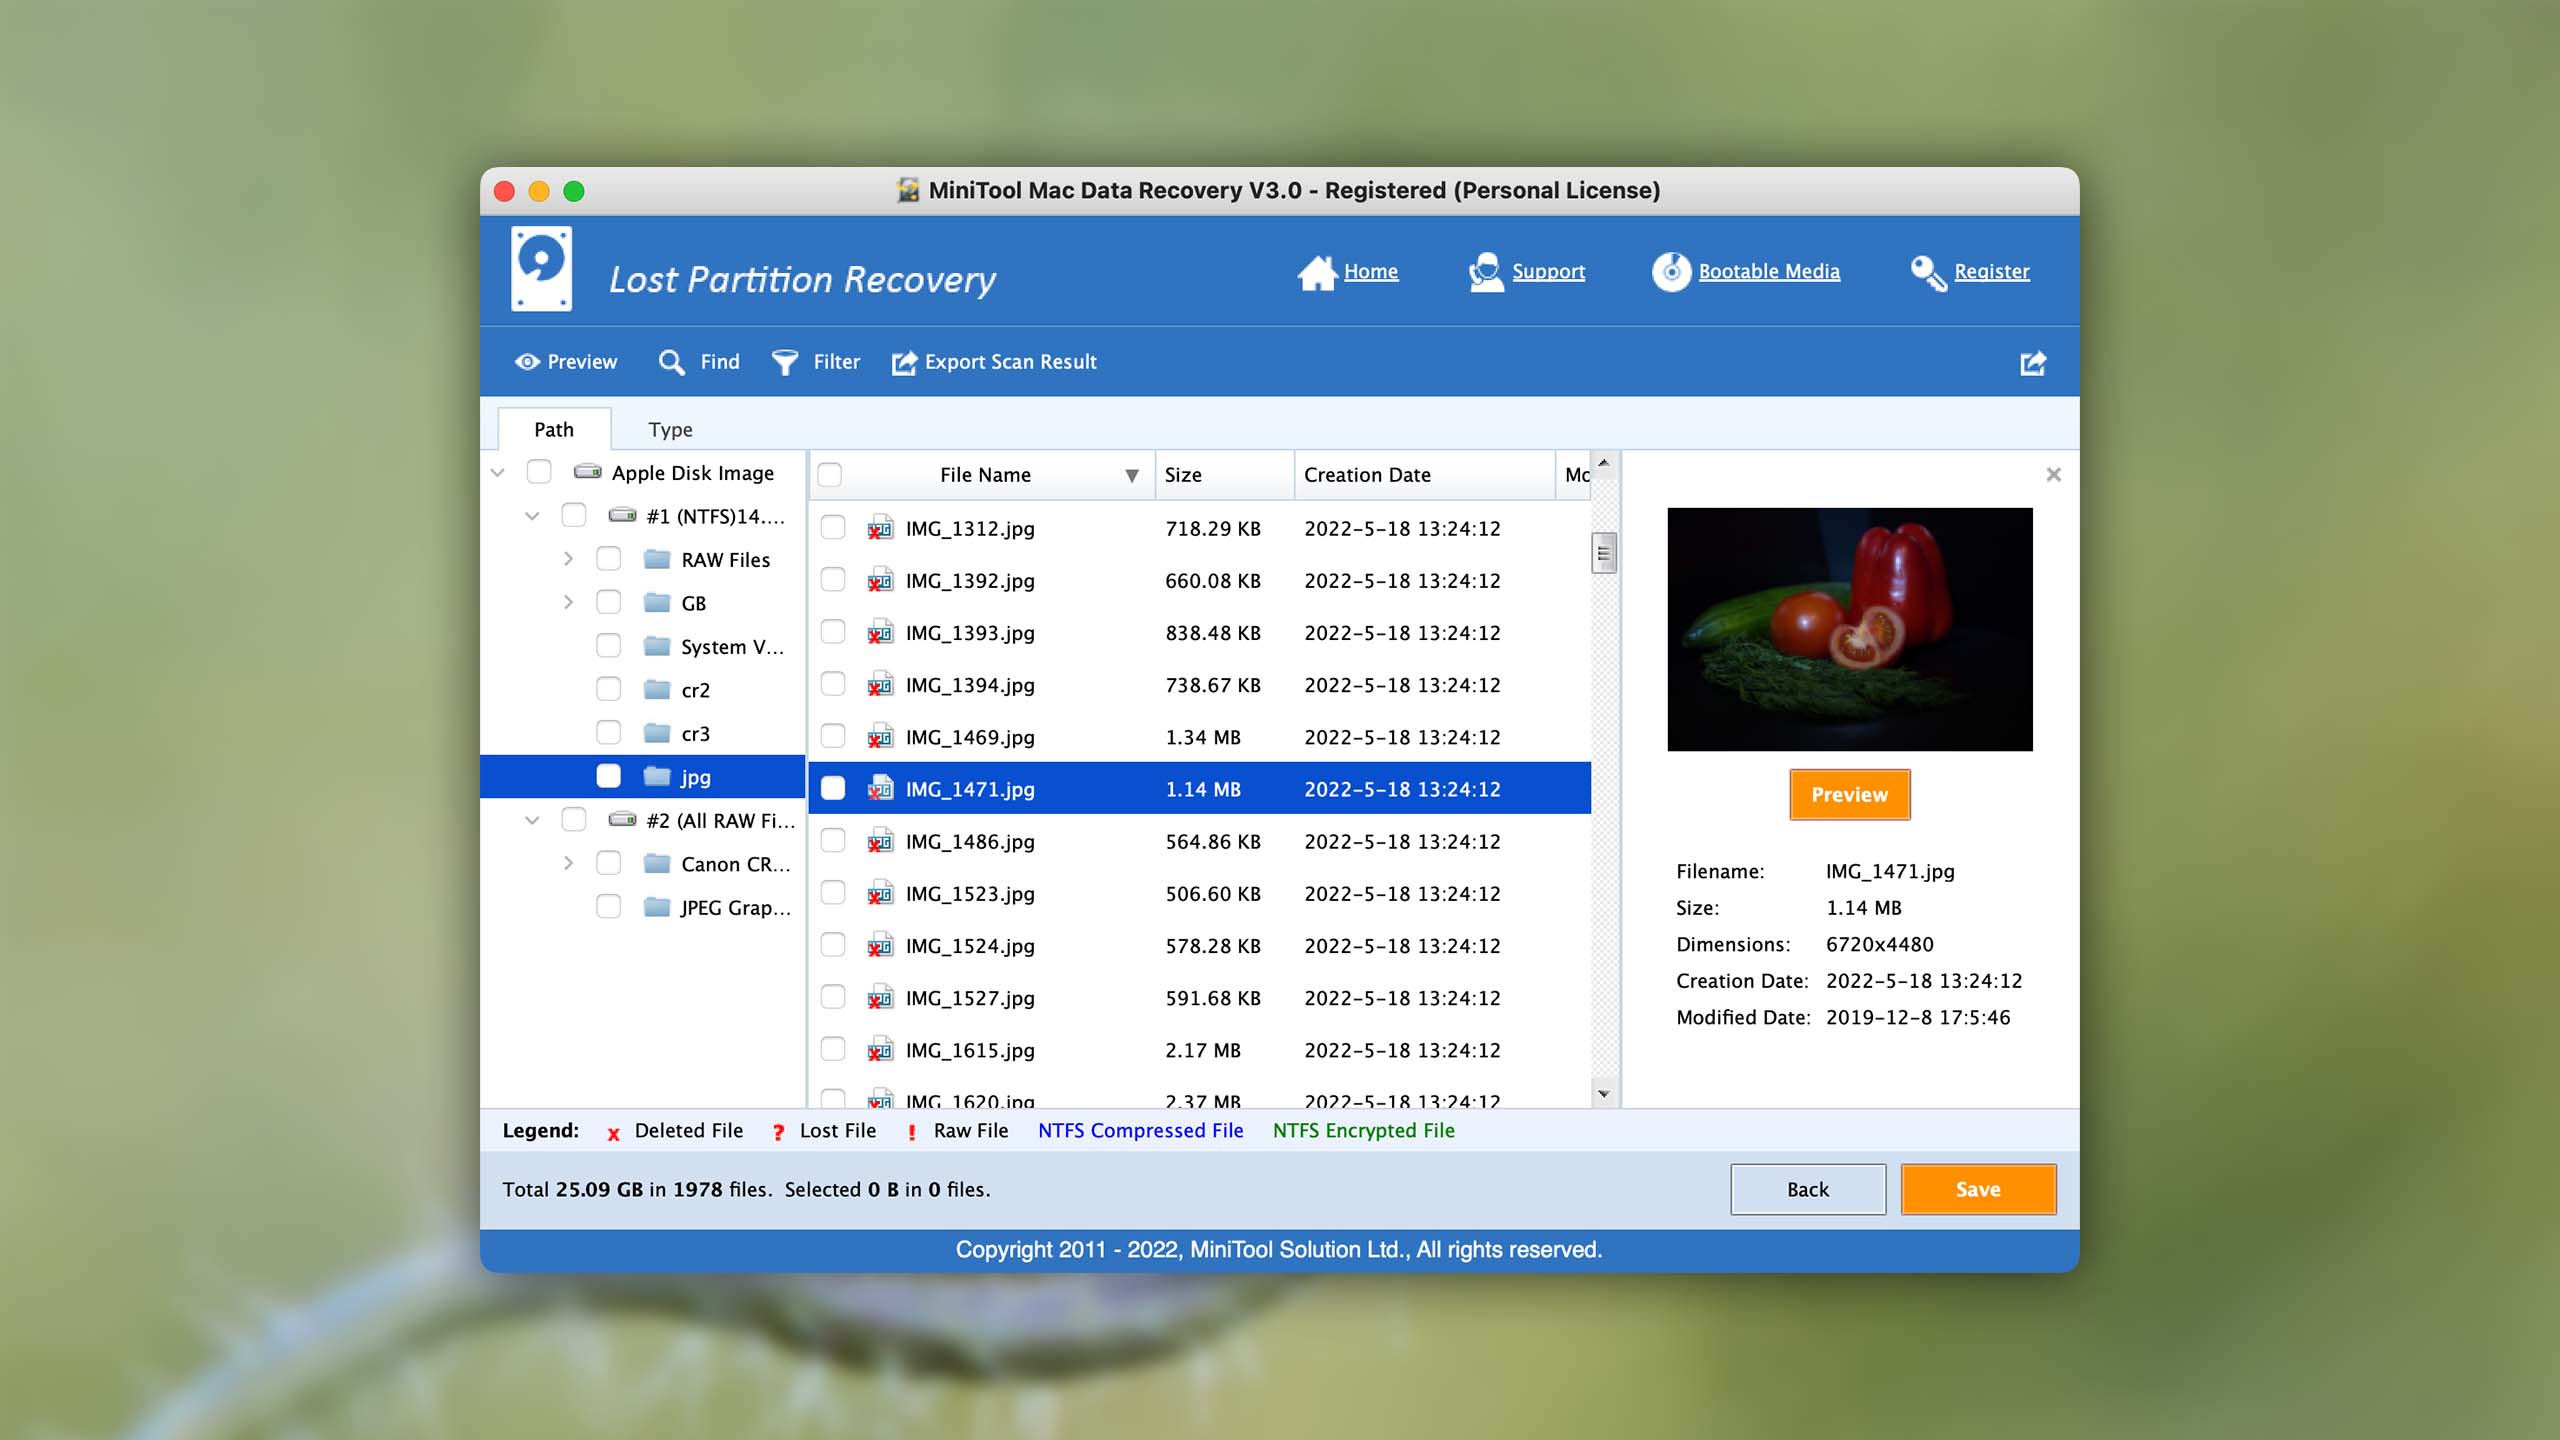Click the Apple Disk Image drive icon

click(x=587, y=472)
